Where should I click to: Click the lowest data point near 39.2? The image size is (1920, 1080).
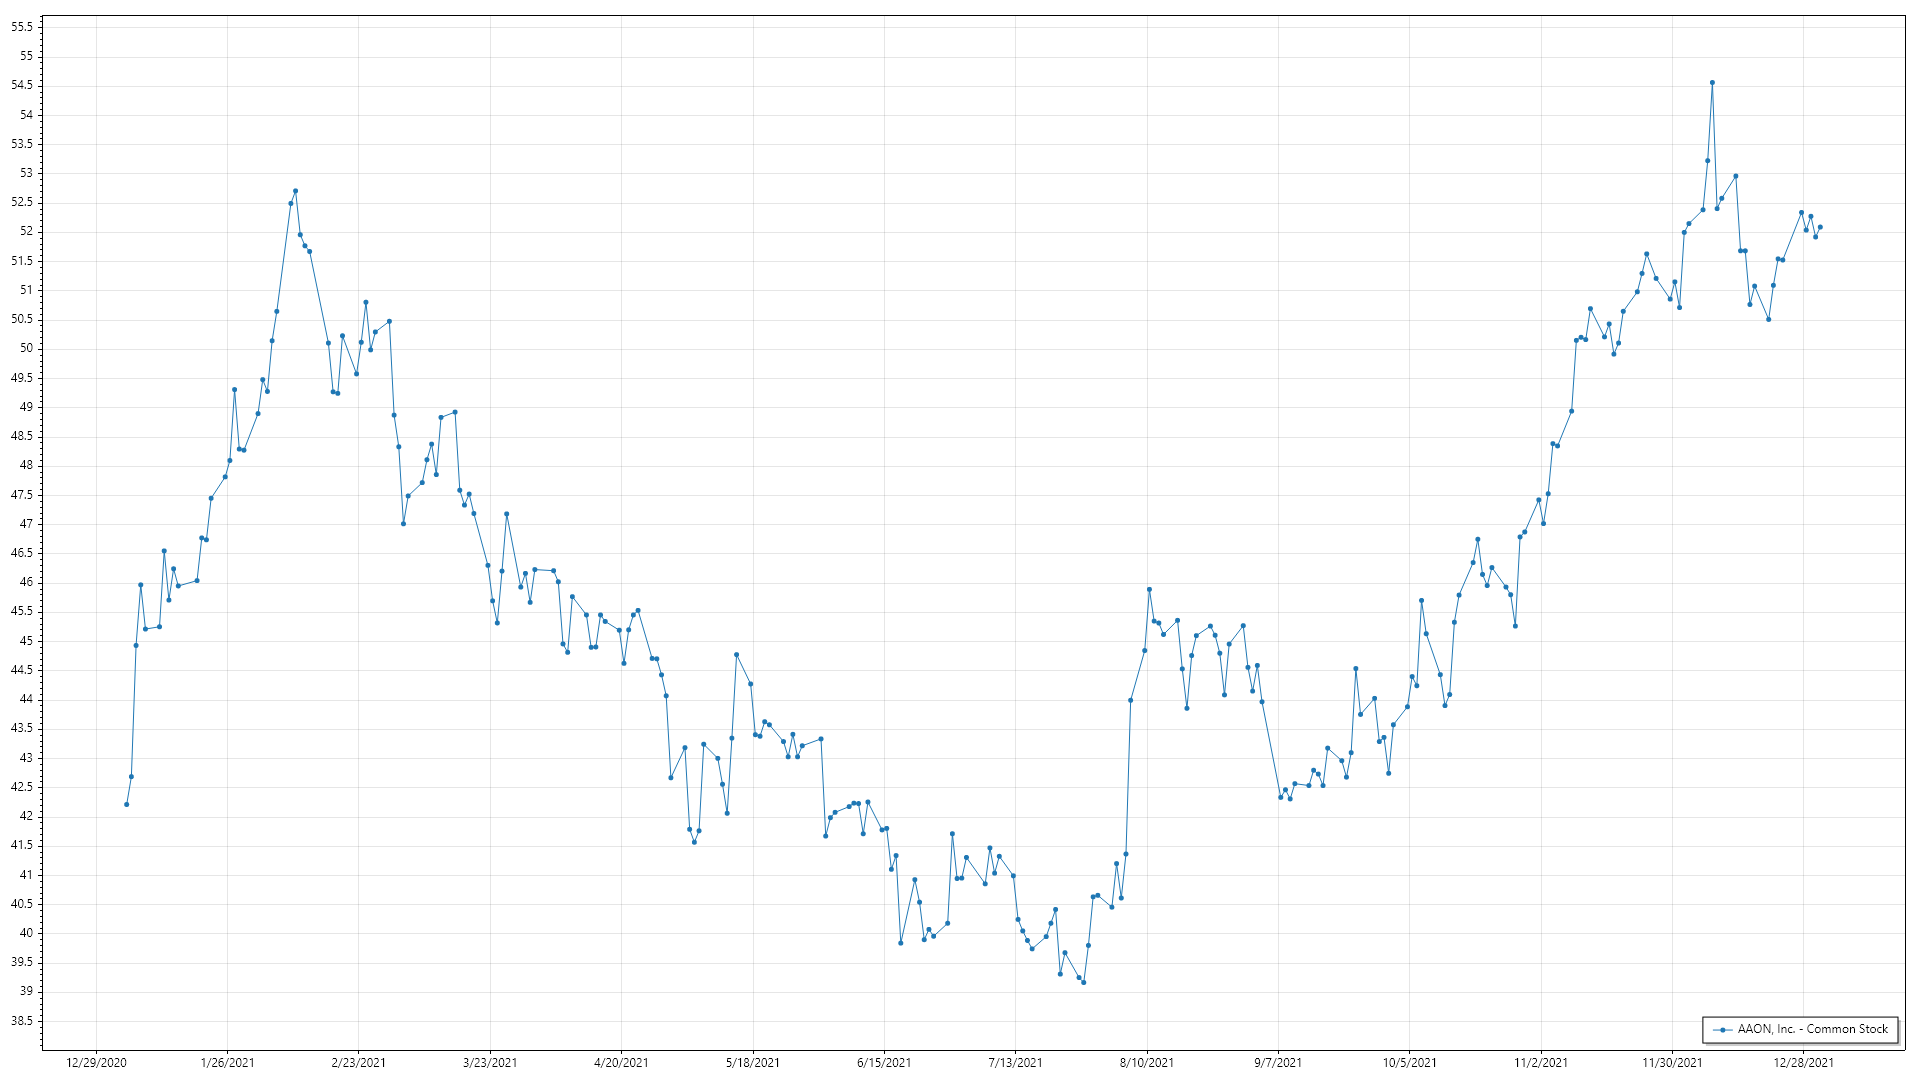(1083, 982)
